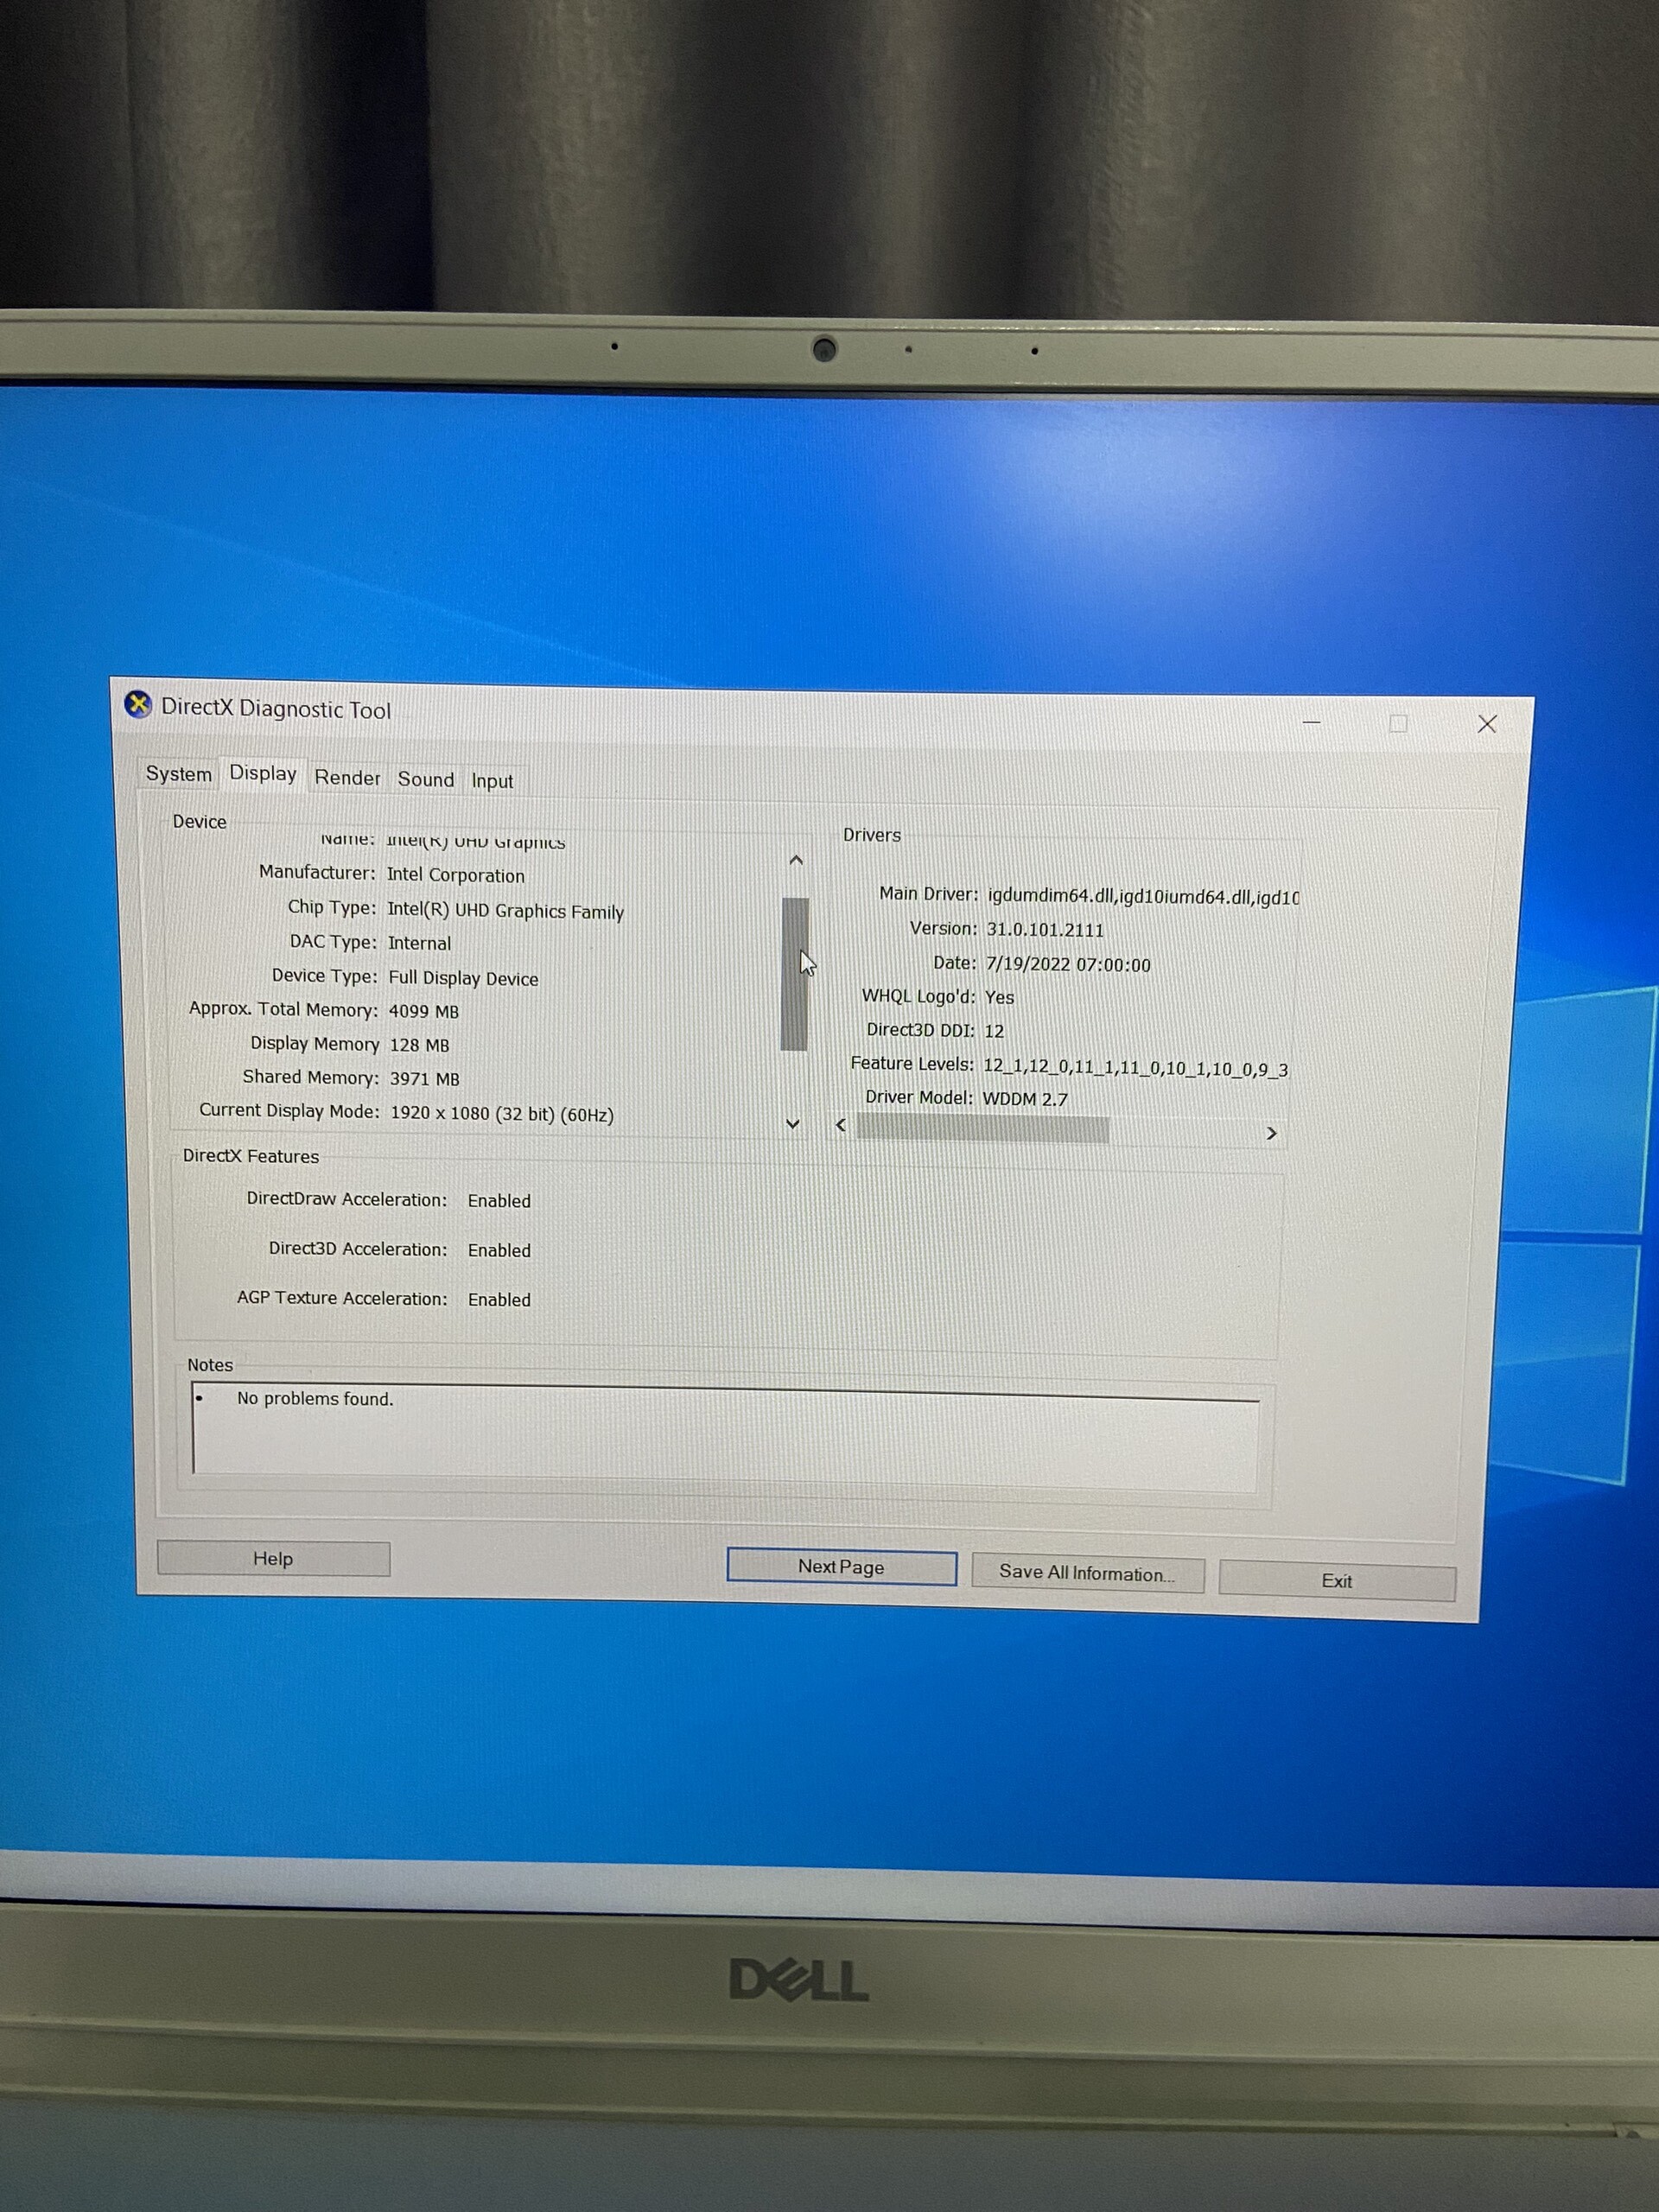Close the DirectX Diagnostic Tool window
This screenshot has height=2212, width=1659.
(1487, 724)
